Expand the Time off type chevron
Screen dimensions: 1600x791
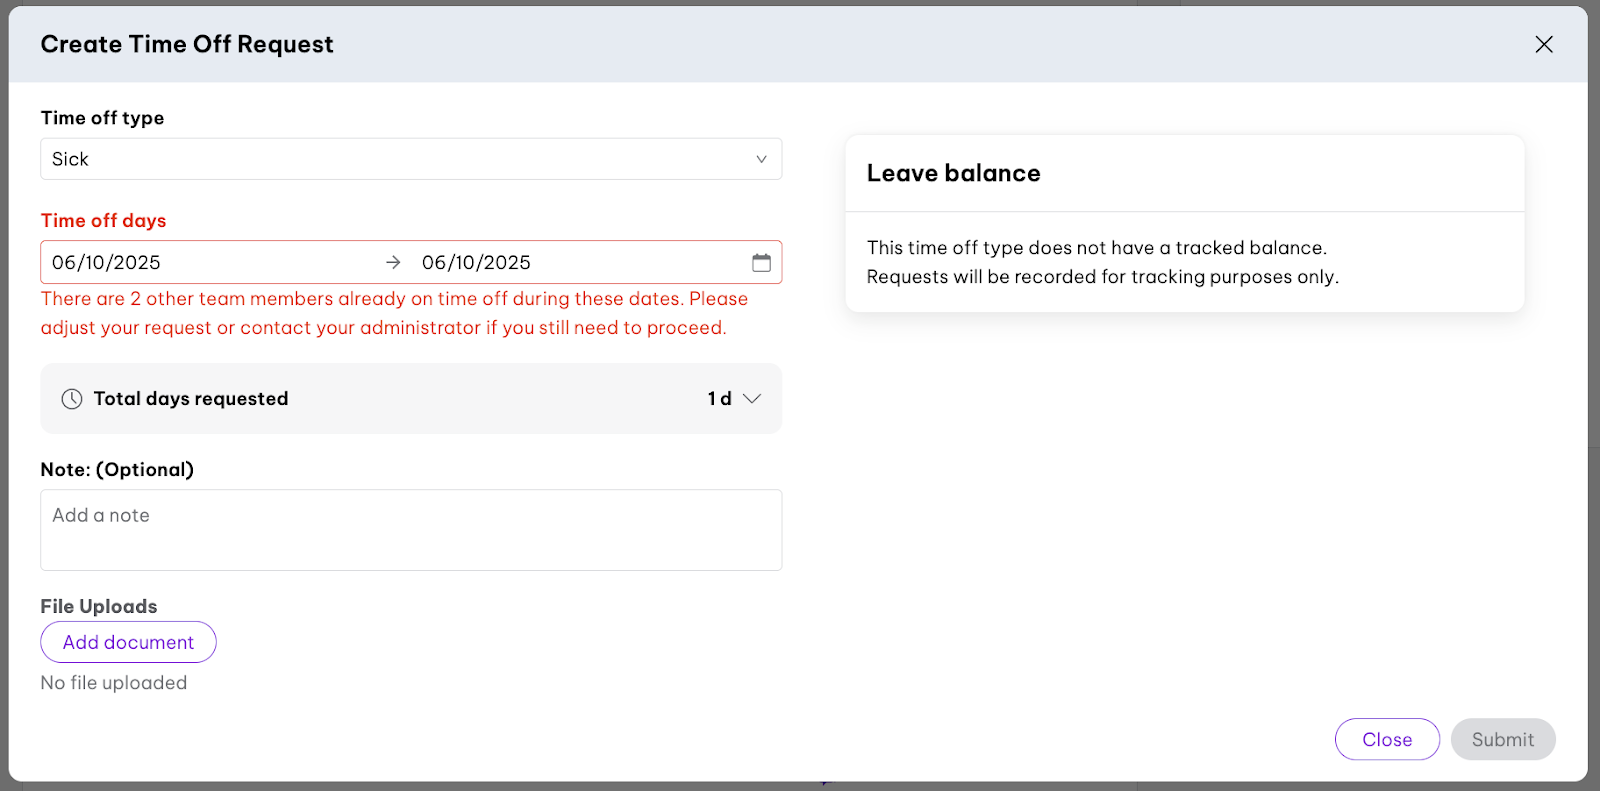point(761,159)
